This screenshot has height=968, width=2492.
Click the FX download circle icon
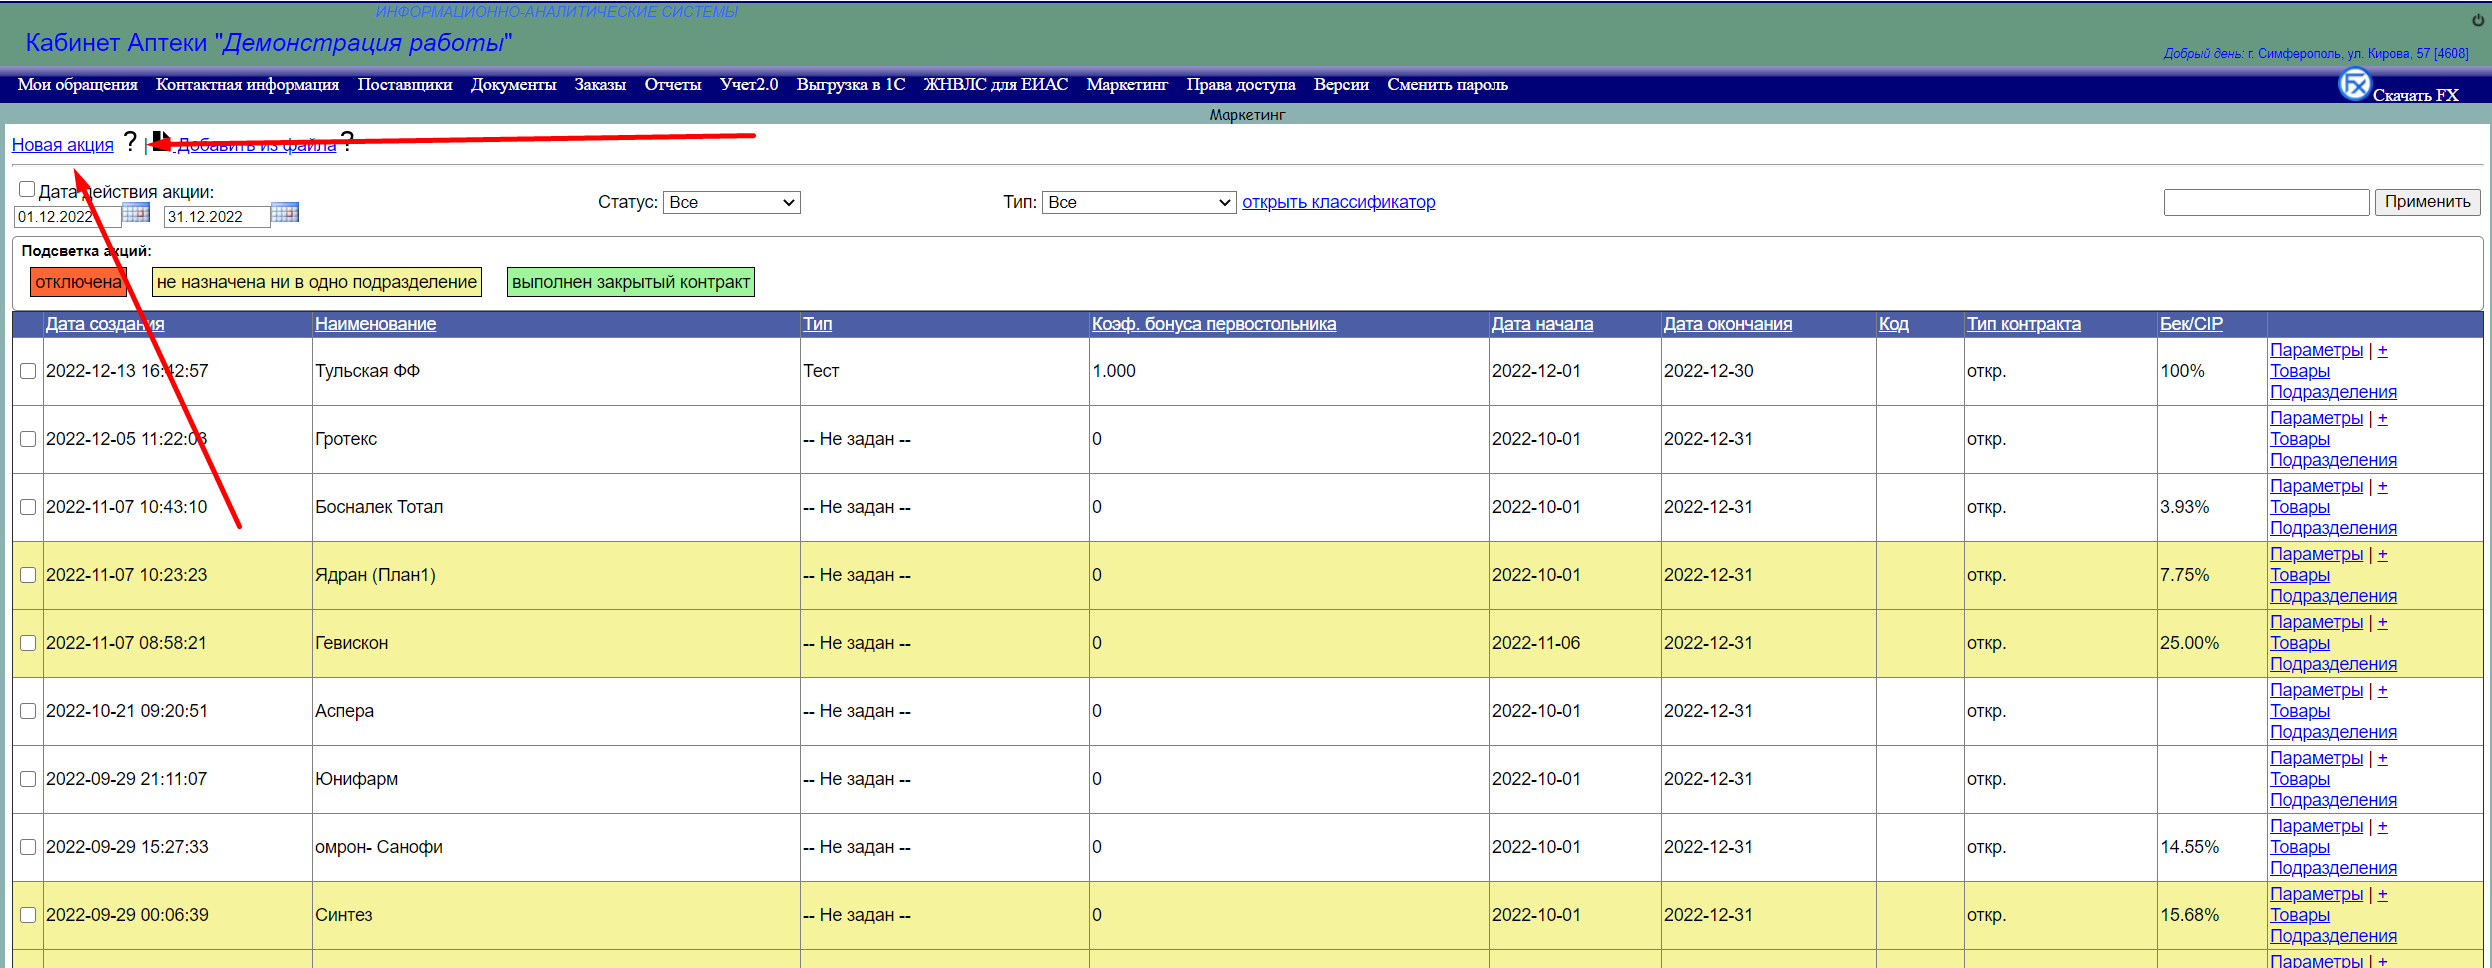(x=2354, y=85)
